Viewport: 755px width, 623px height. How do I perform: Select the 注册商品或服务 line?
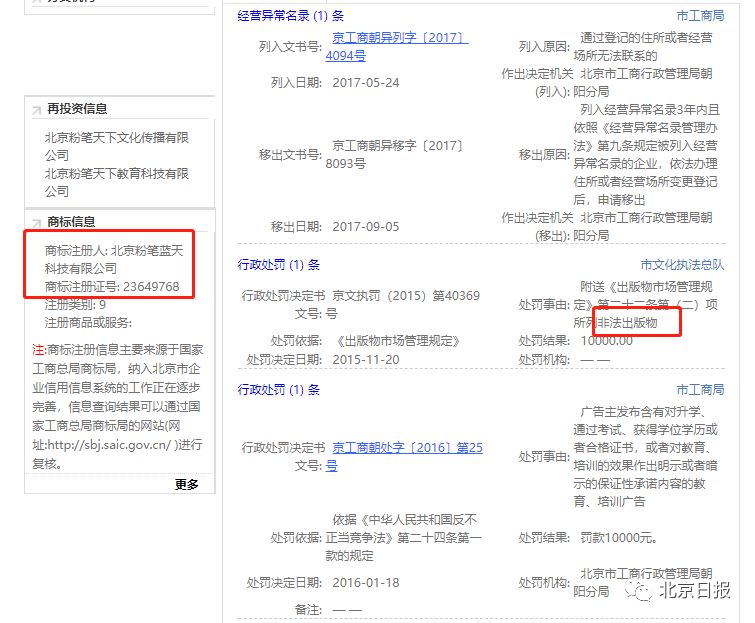click(x=88, y=323)
